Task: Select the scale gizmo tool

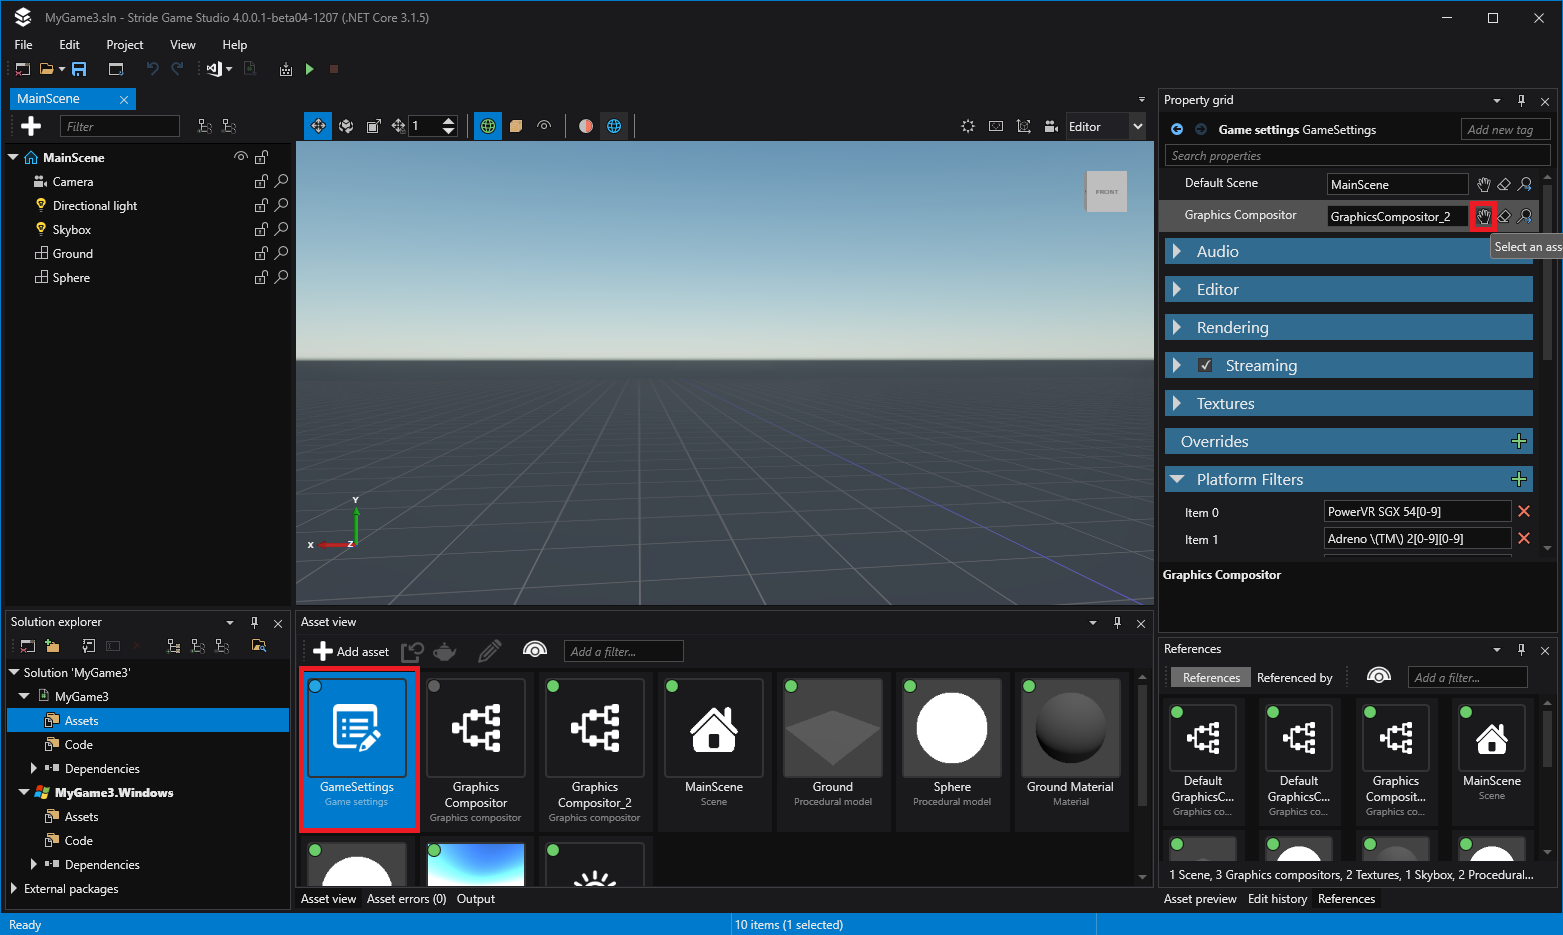Action: pyautogui.click(x=373, y=126)
